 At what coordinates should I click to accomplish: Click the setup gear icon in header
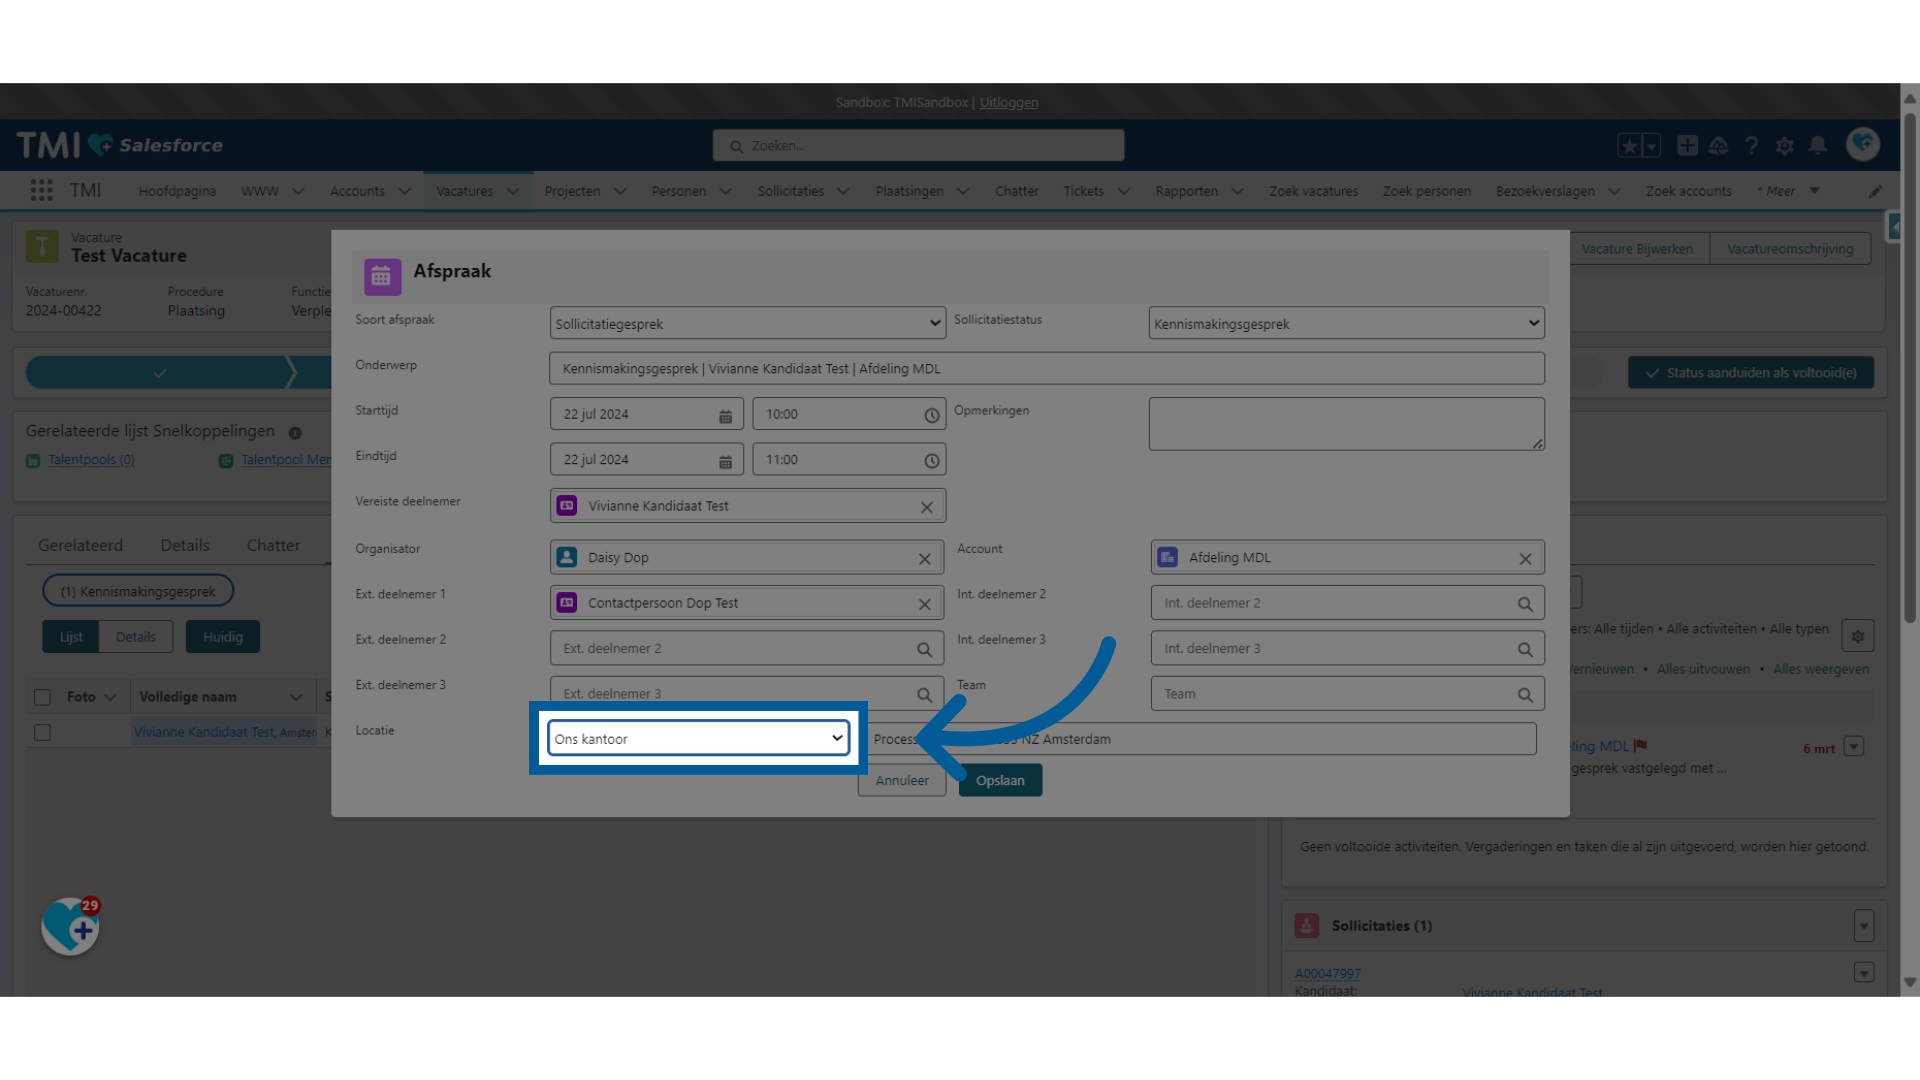(1784, 145)
